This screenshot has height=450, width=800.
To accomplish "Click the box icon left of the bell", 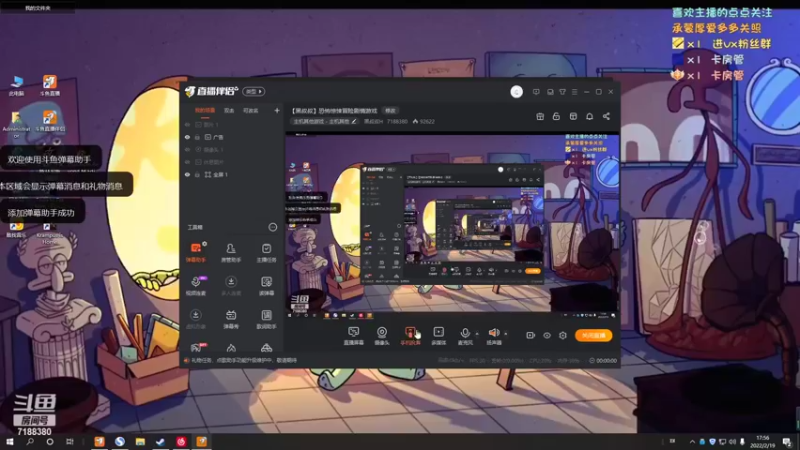I will [x=573, y=116].
